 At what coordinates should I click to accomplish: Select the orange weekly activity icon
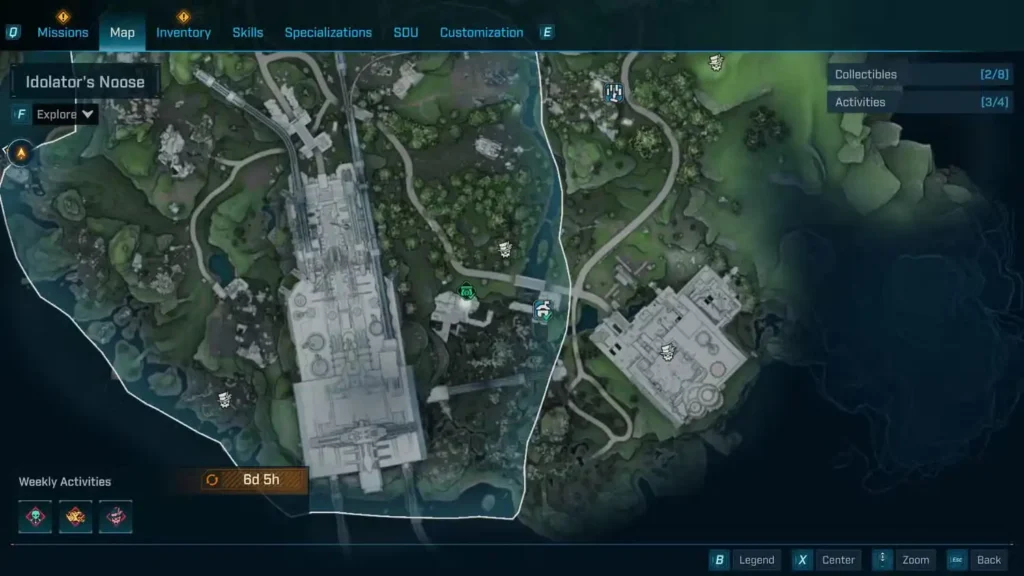pos(76,517)
